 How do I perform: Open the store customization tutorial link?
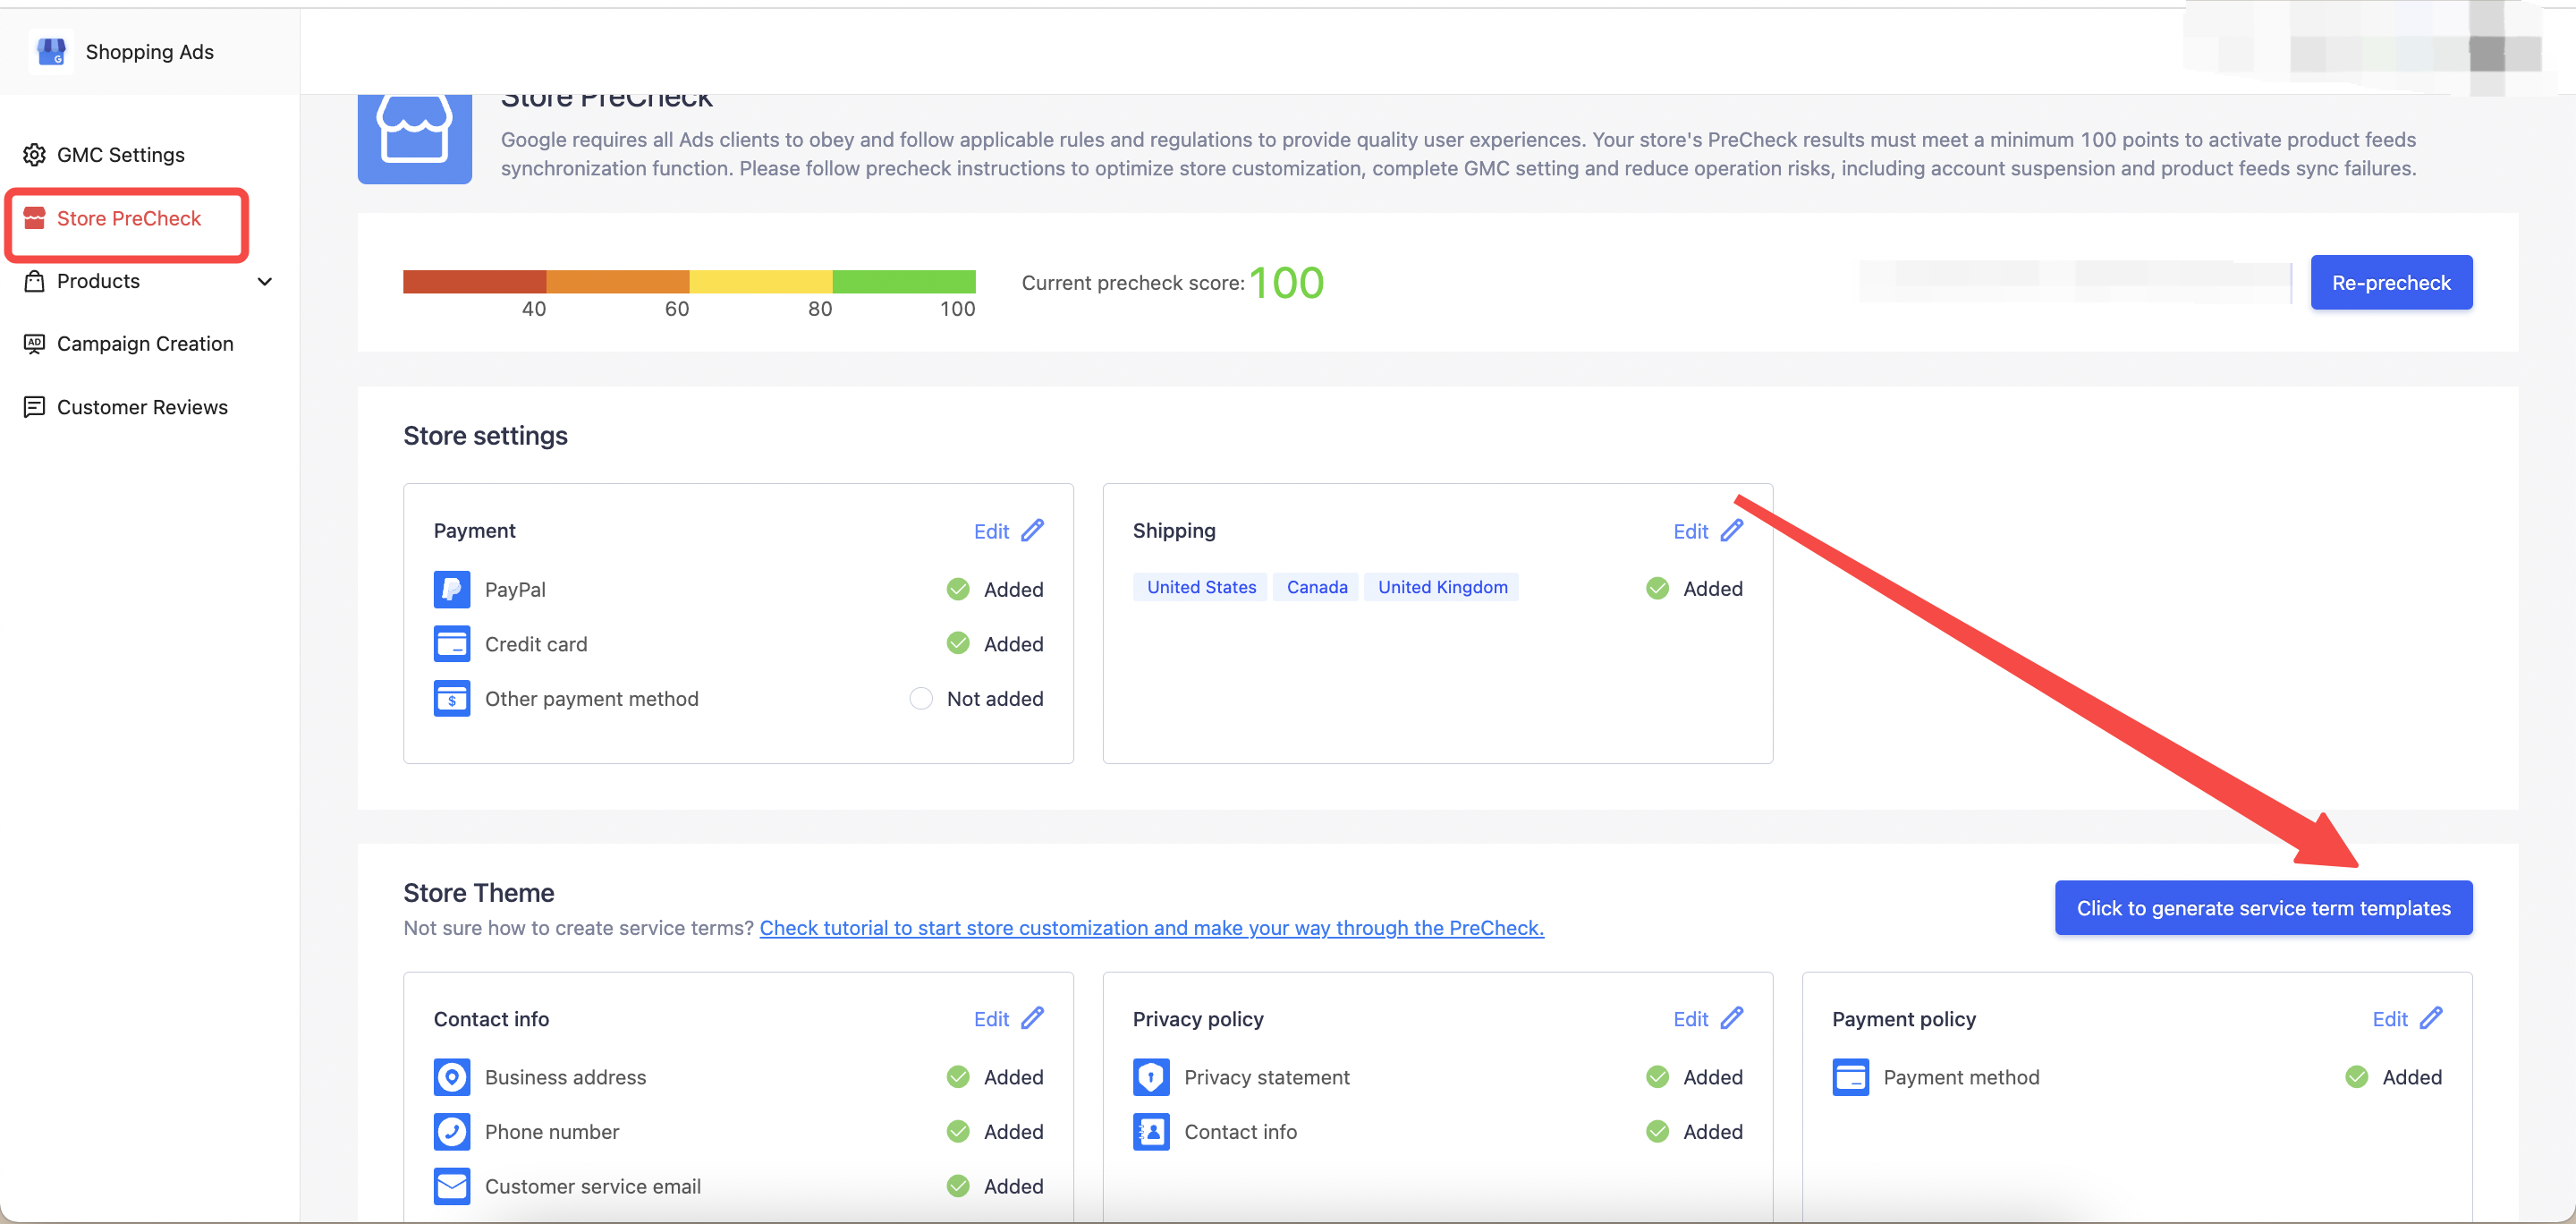point(1151,928)
